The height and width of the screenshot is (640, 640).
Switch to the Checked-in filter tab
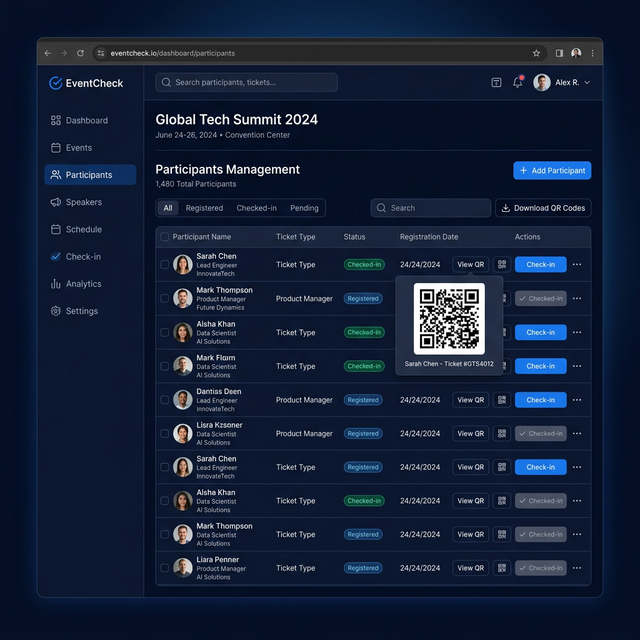pyautogui.click(x=256, y=208)
